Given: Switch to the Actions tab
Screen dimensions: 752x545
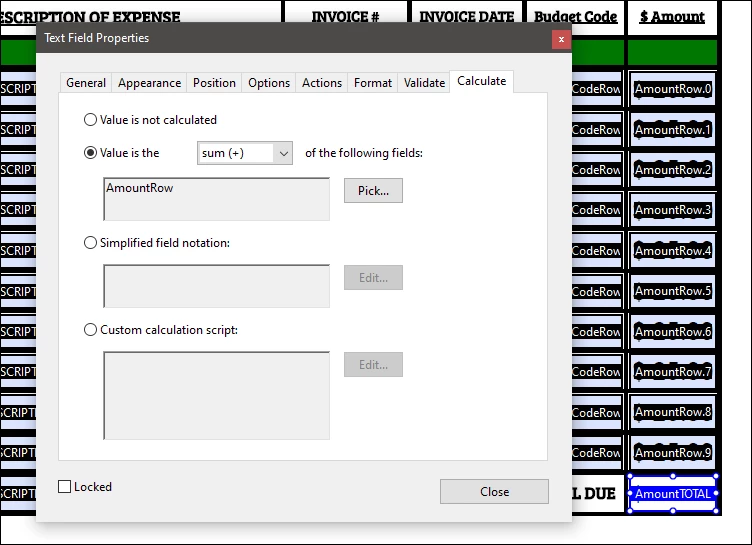Looking at the screenshot, I should [x=322, y=83].
